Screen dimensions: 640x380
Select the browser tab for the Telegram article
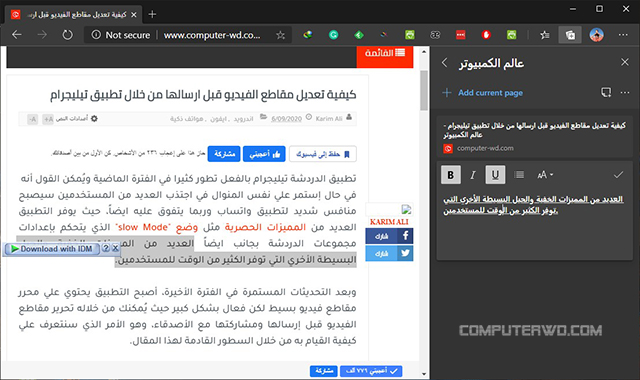coord(73,15)
